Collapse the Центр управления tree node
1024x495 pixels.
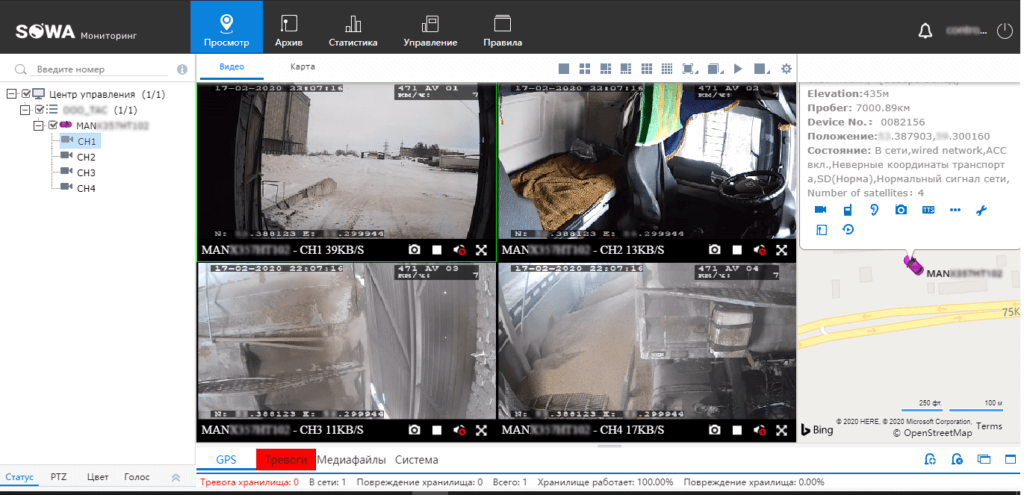tap(10, 94)
